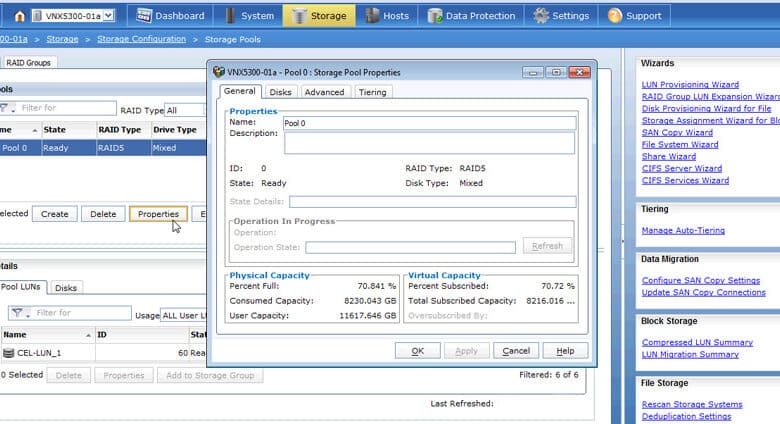Switch to the RAID Groups tab

(x=28, y=63)
